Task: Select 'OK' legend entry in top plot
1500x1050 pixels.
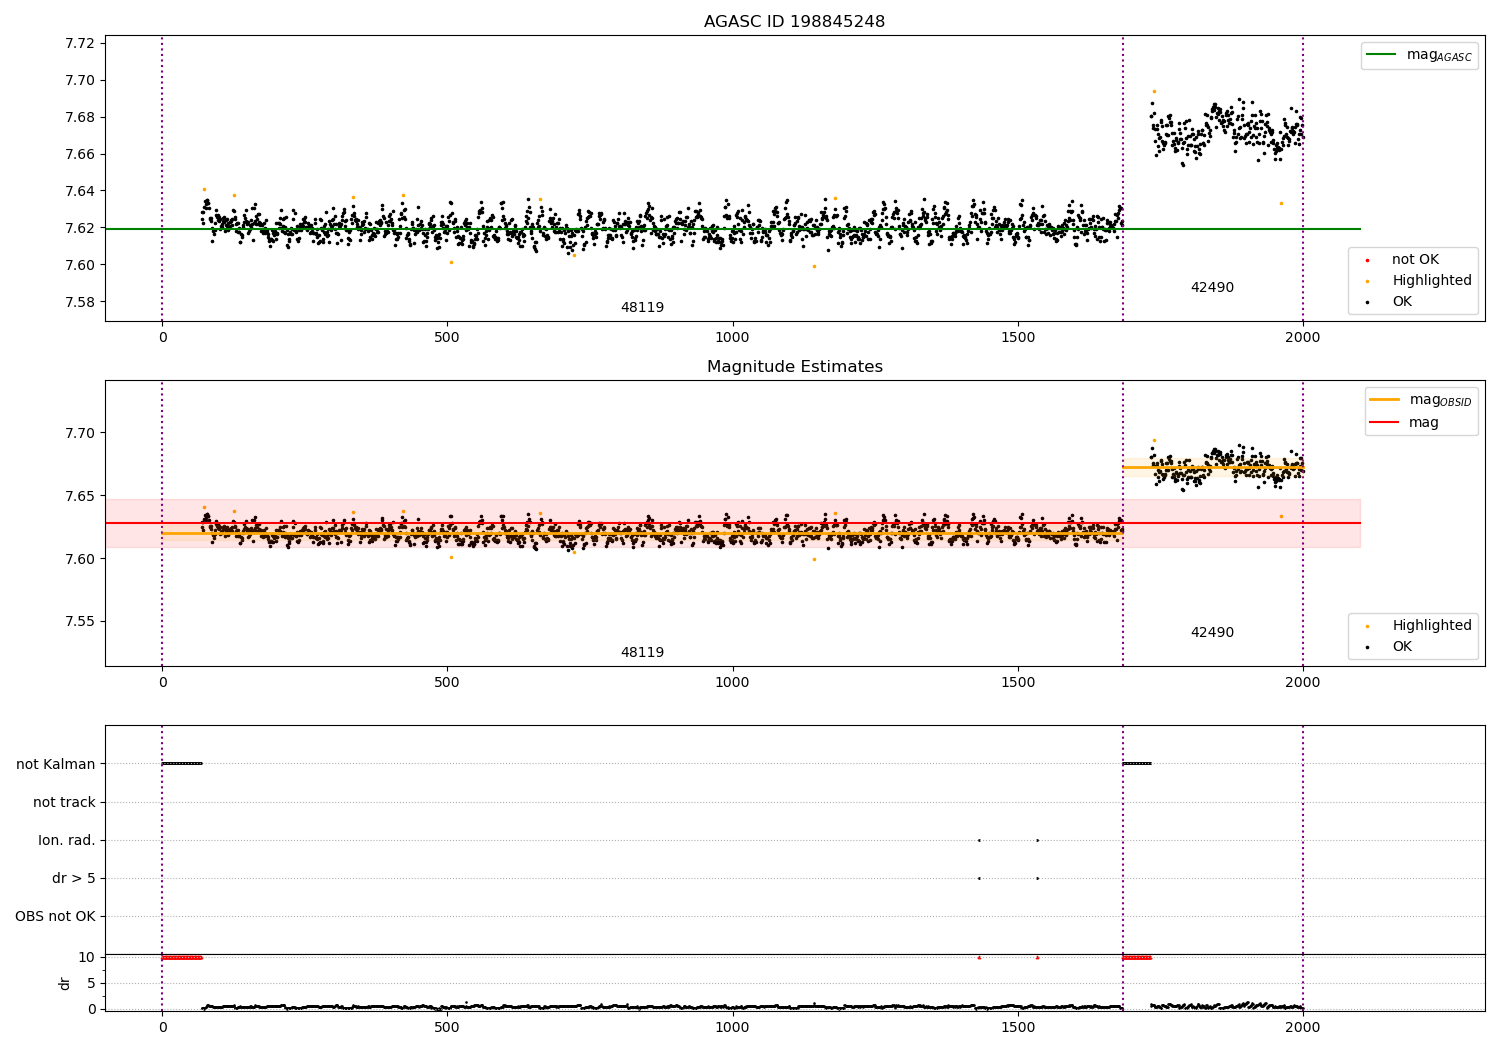Action: point(1402,302)
